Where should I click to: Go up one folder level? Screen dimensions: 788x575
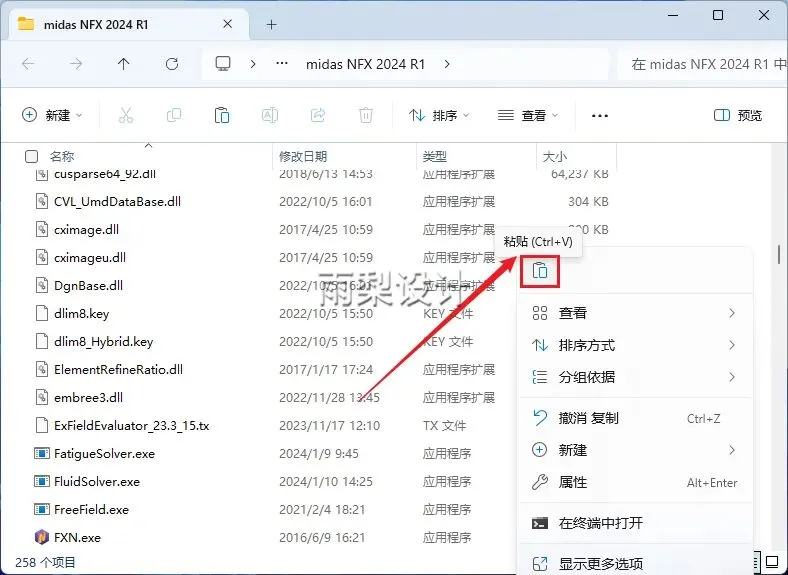(x=124, y=64)
